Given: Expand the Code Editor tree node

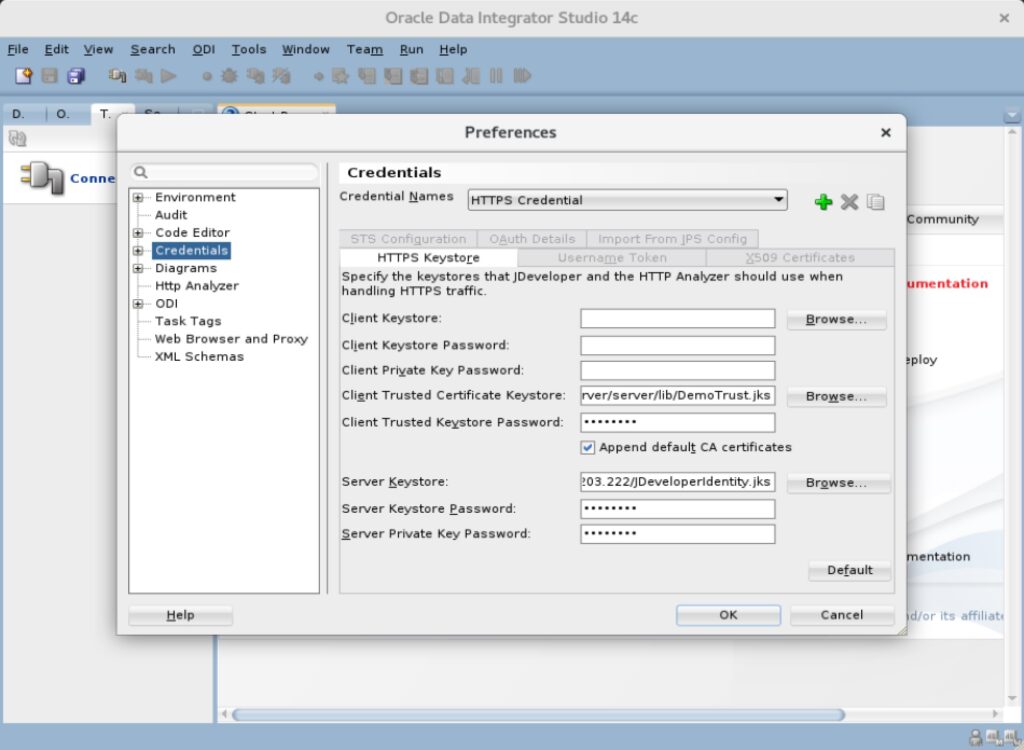Looking at the screenshot, I should (x=138, y=233).
